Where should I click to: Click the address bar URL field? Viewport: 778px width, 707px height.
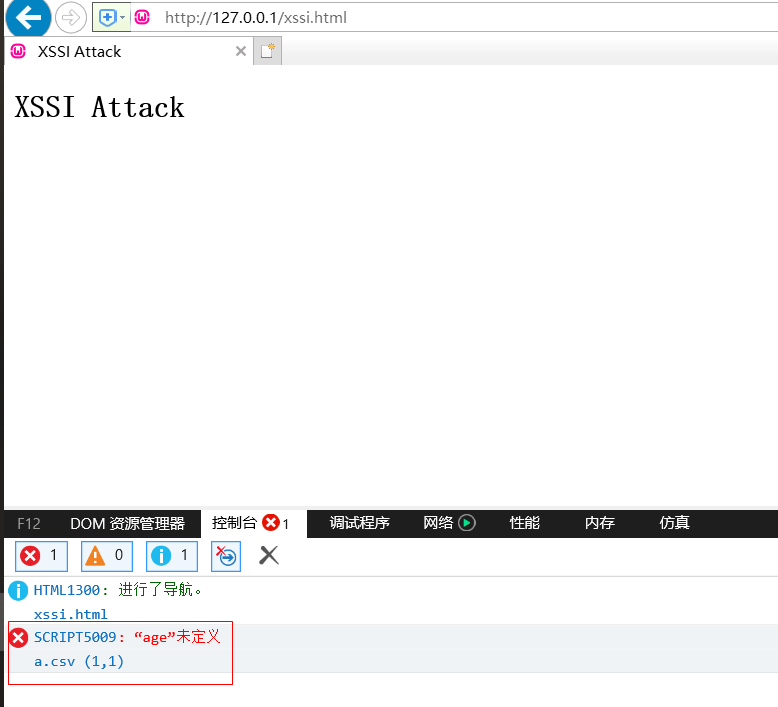click(x=400, y=17)
